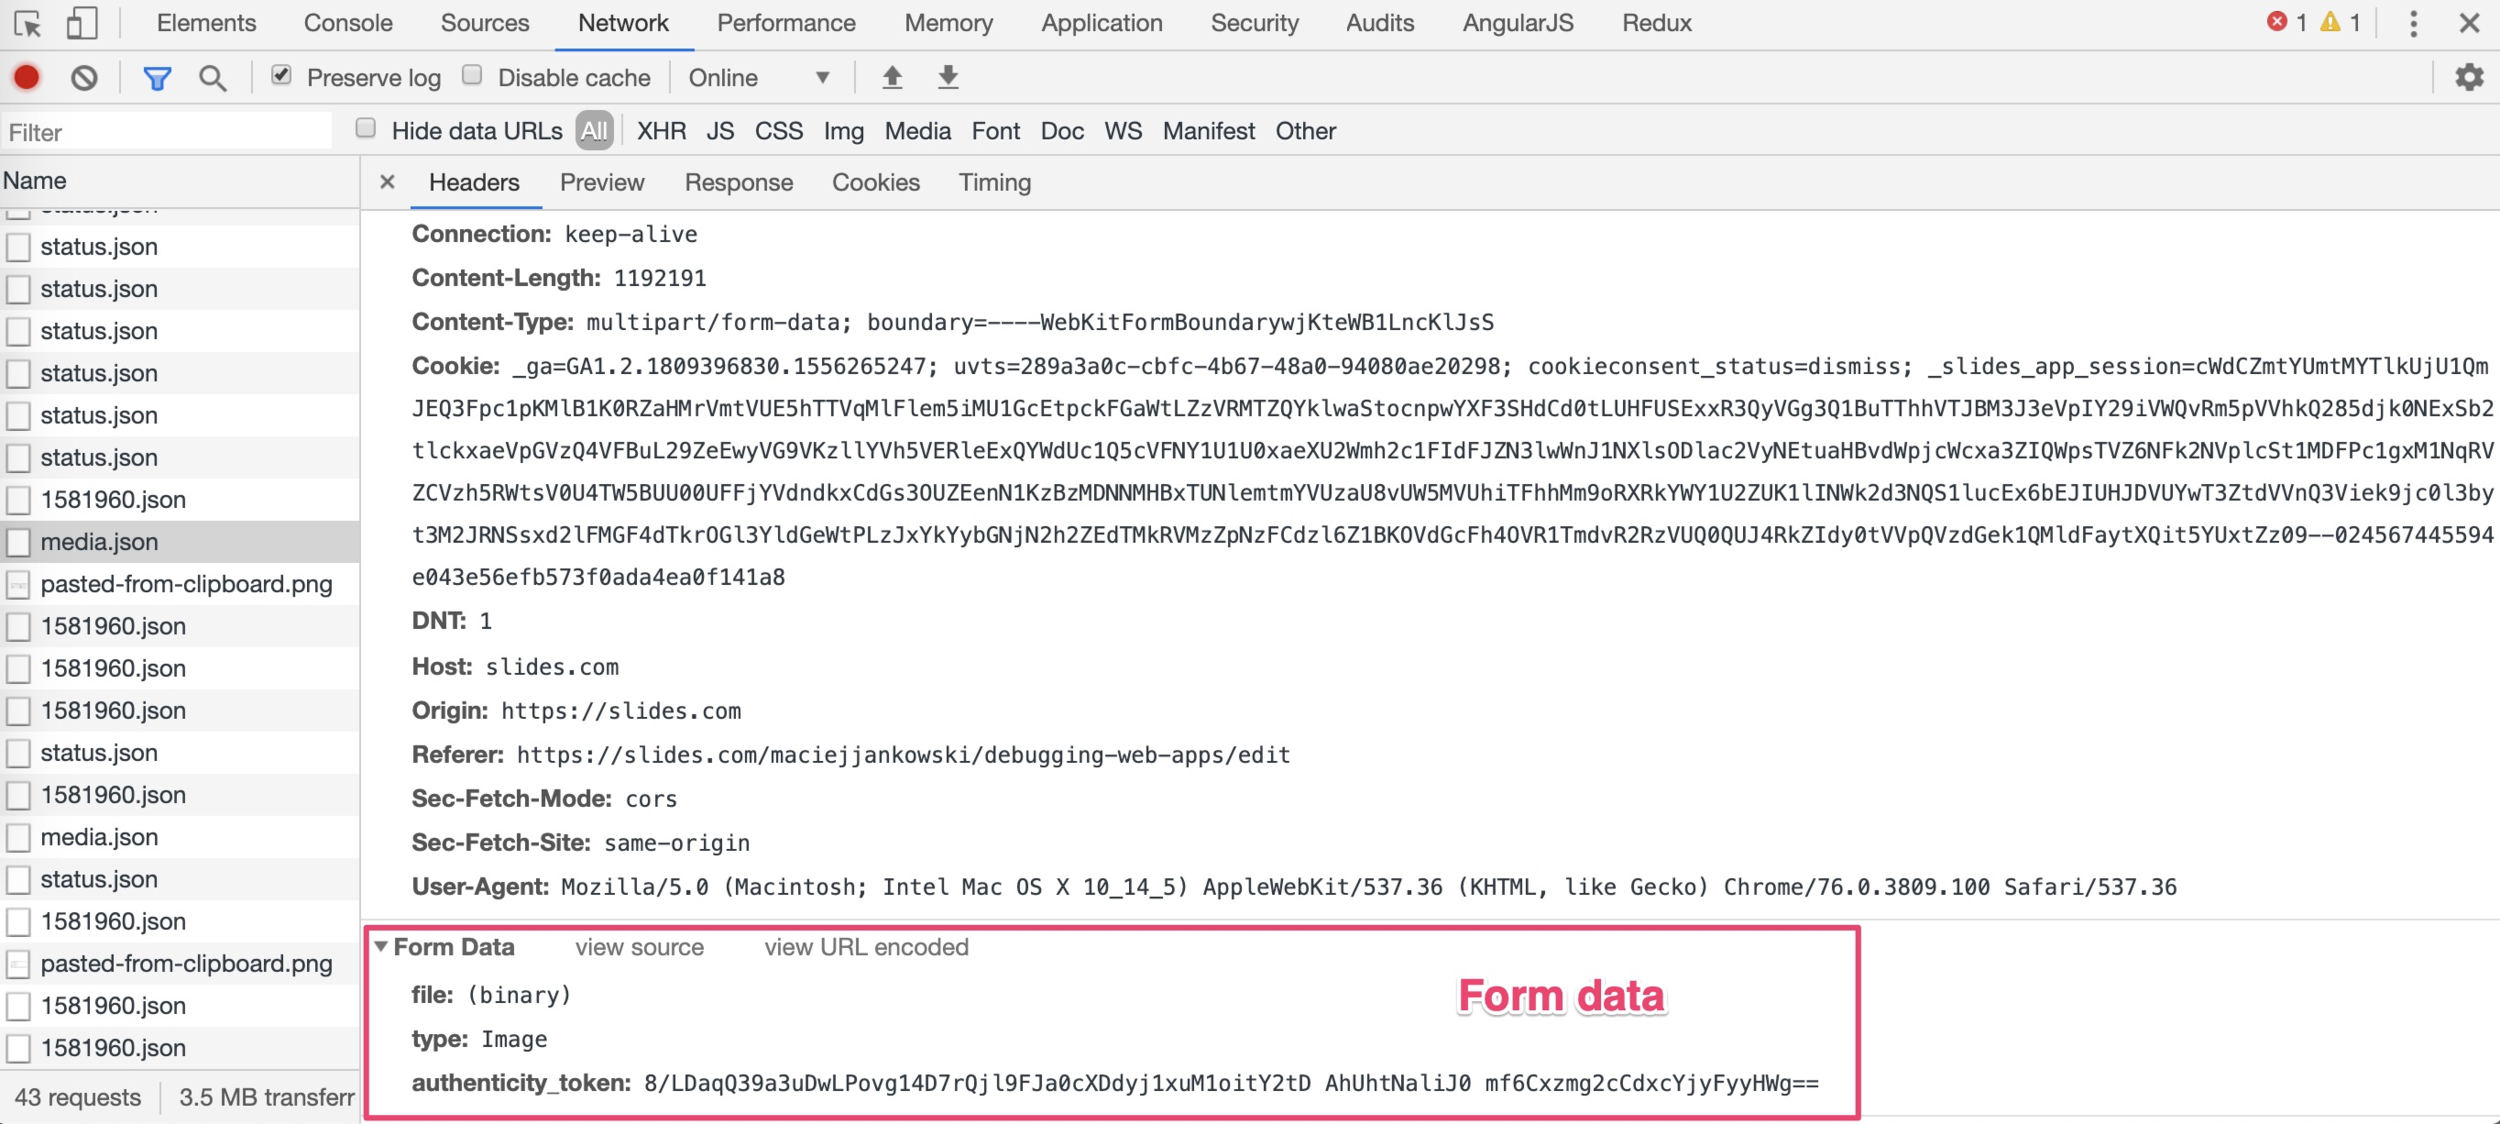Screen dimensions: 2500x1124
Task: Toggle the filter funnel icon
Action: tap(157, 78)
